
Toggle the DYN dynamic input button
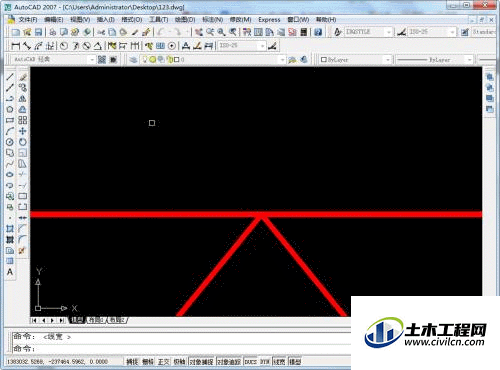click(265, 362)
